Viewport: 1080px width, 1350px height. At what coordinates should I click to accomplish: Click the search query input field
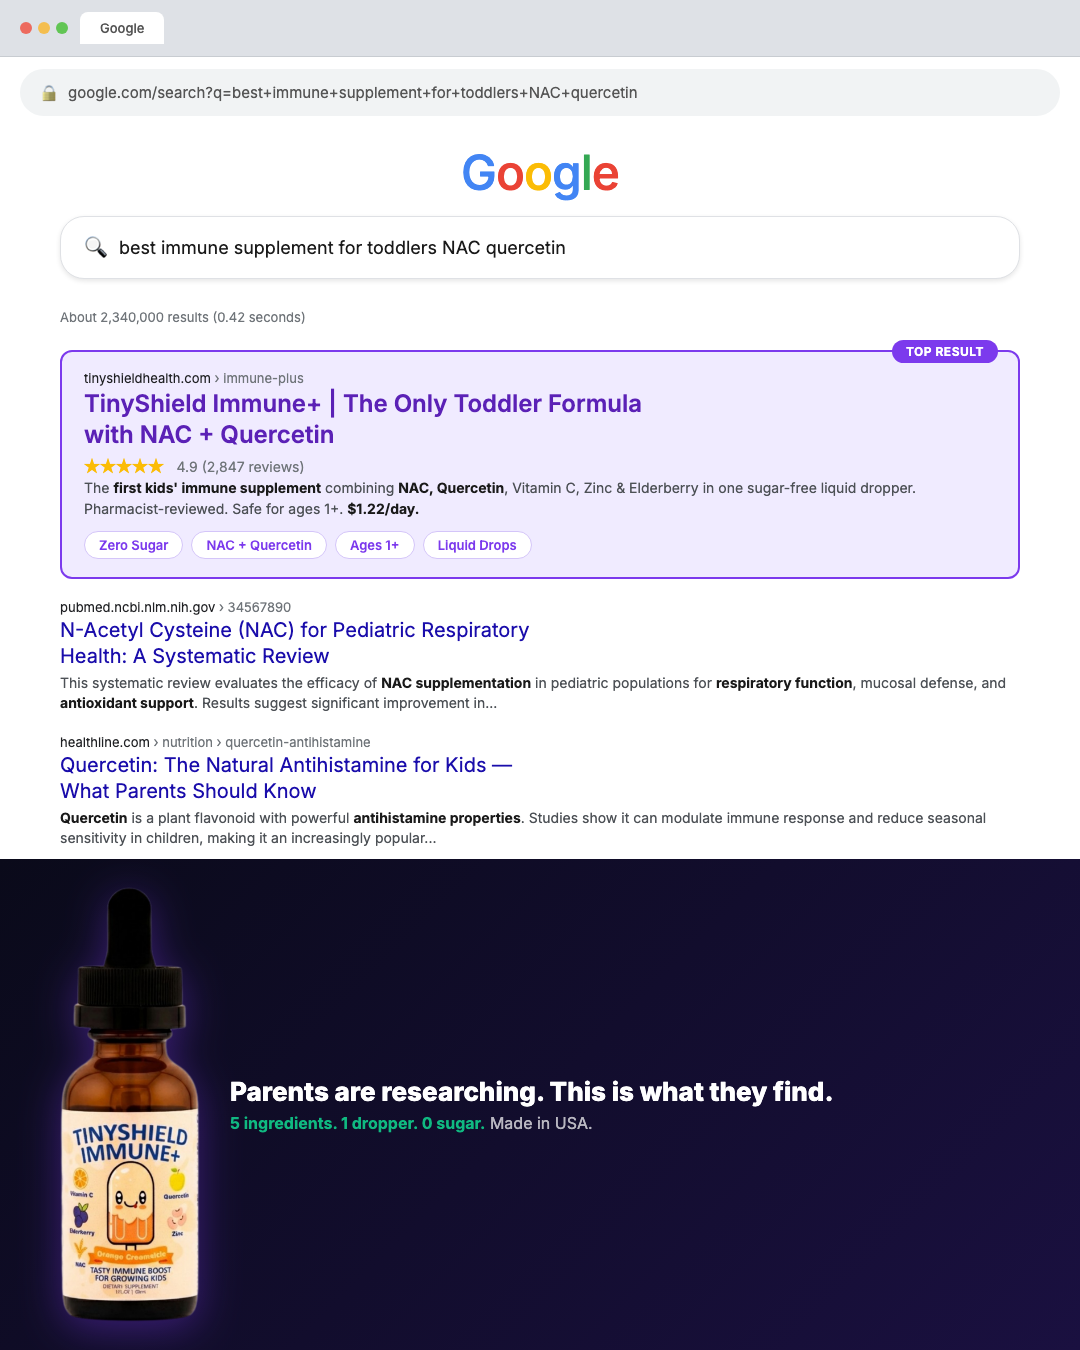pyautogui.click(x=540, y=247)
